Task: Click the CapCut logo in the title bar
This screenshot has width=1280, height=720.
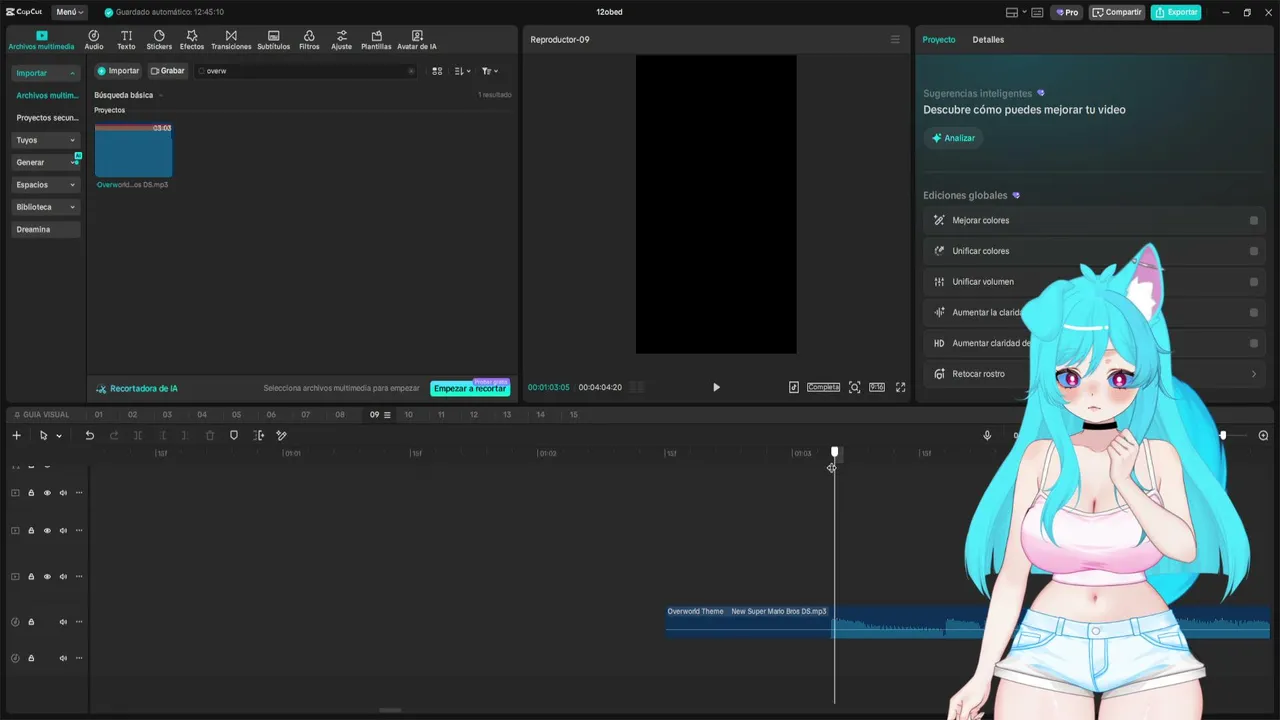Action: (24, 12)
